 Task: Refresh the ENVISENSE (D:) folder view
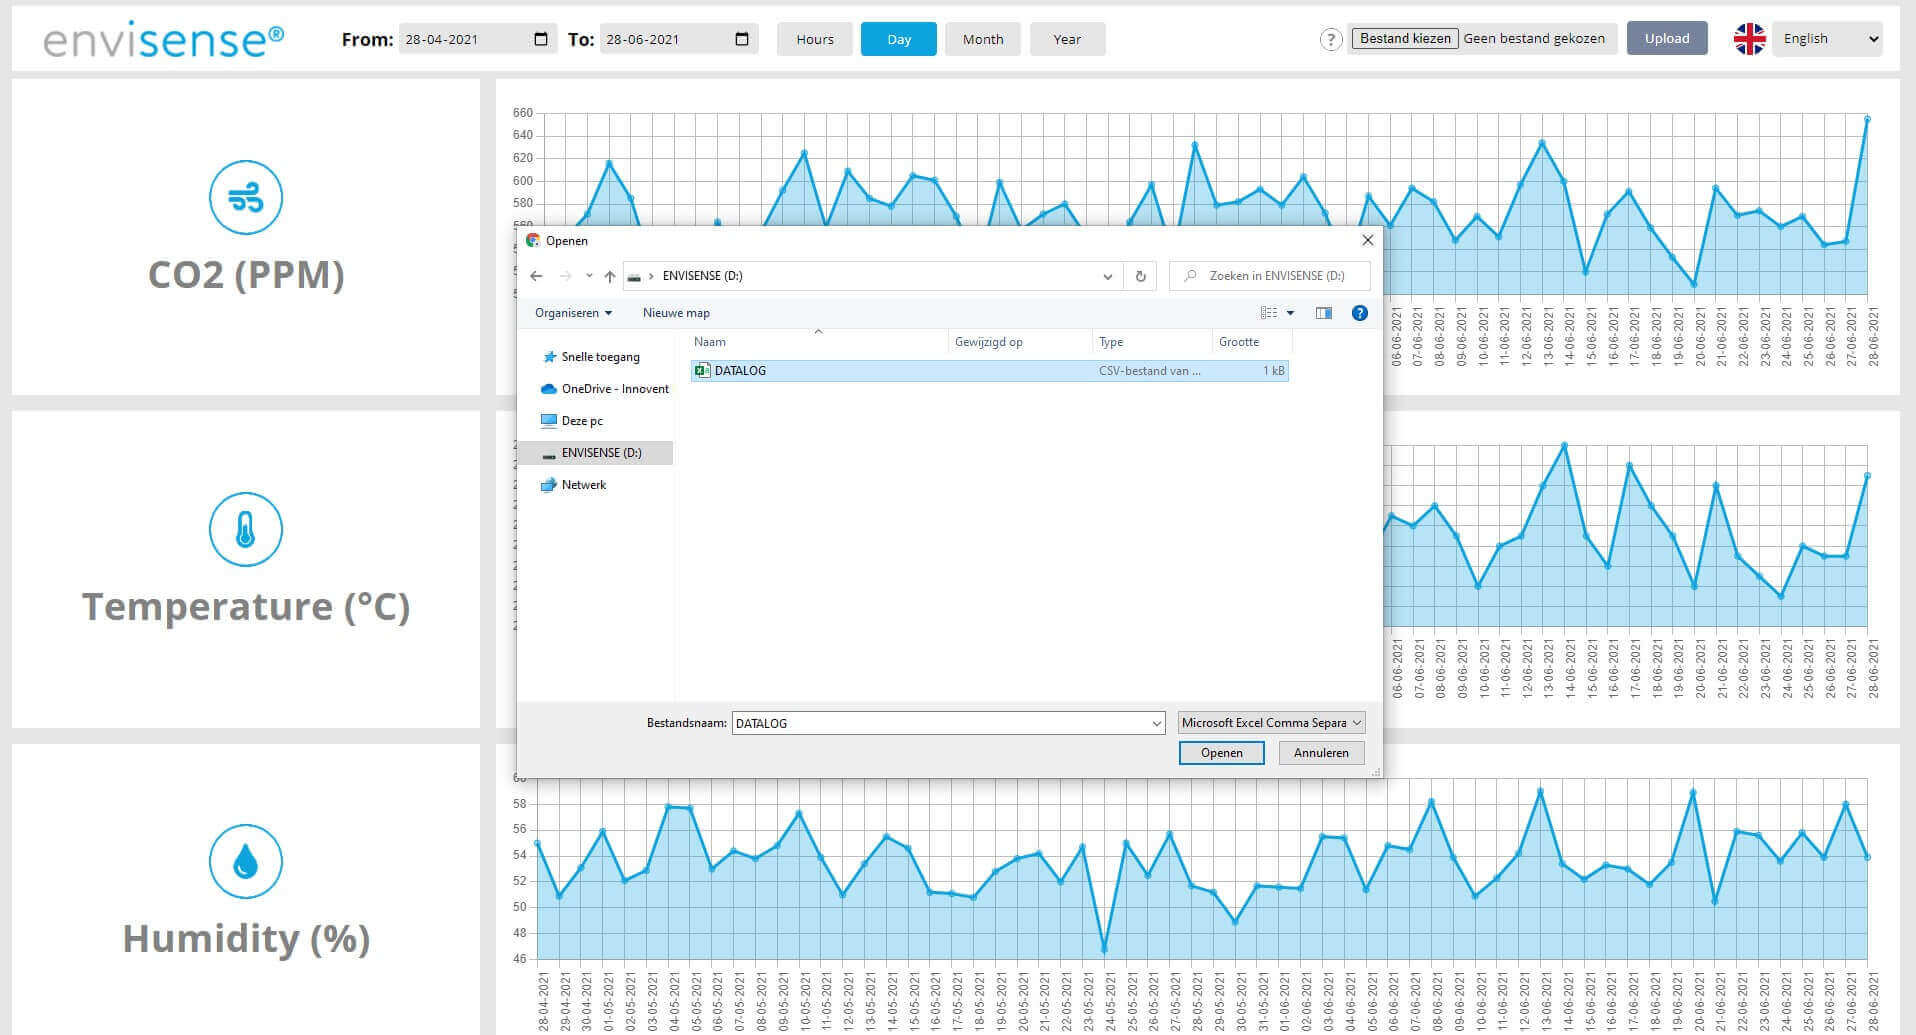[1140, 276]
